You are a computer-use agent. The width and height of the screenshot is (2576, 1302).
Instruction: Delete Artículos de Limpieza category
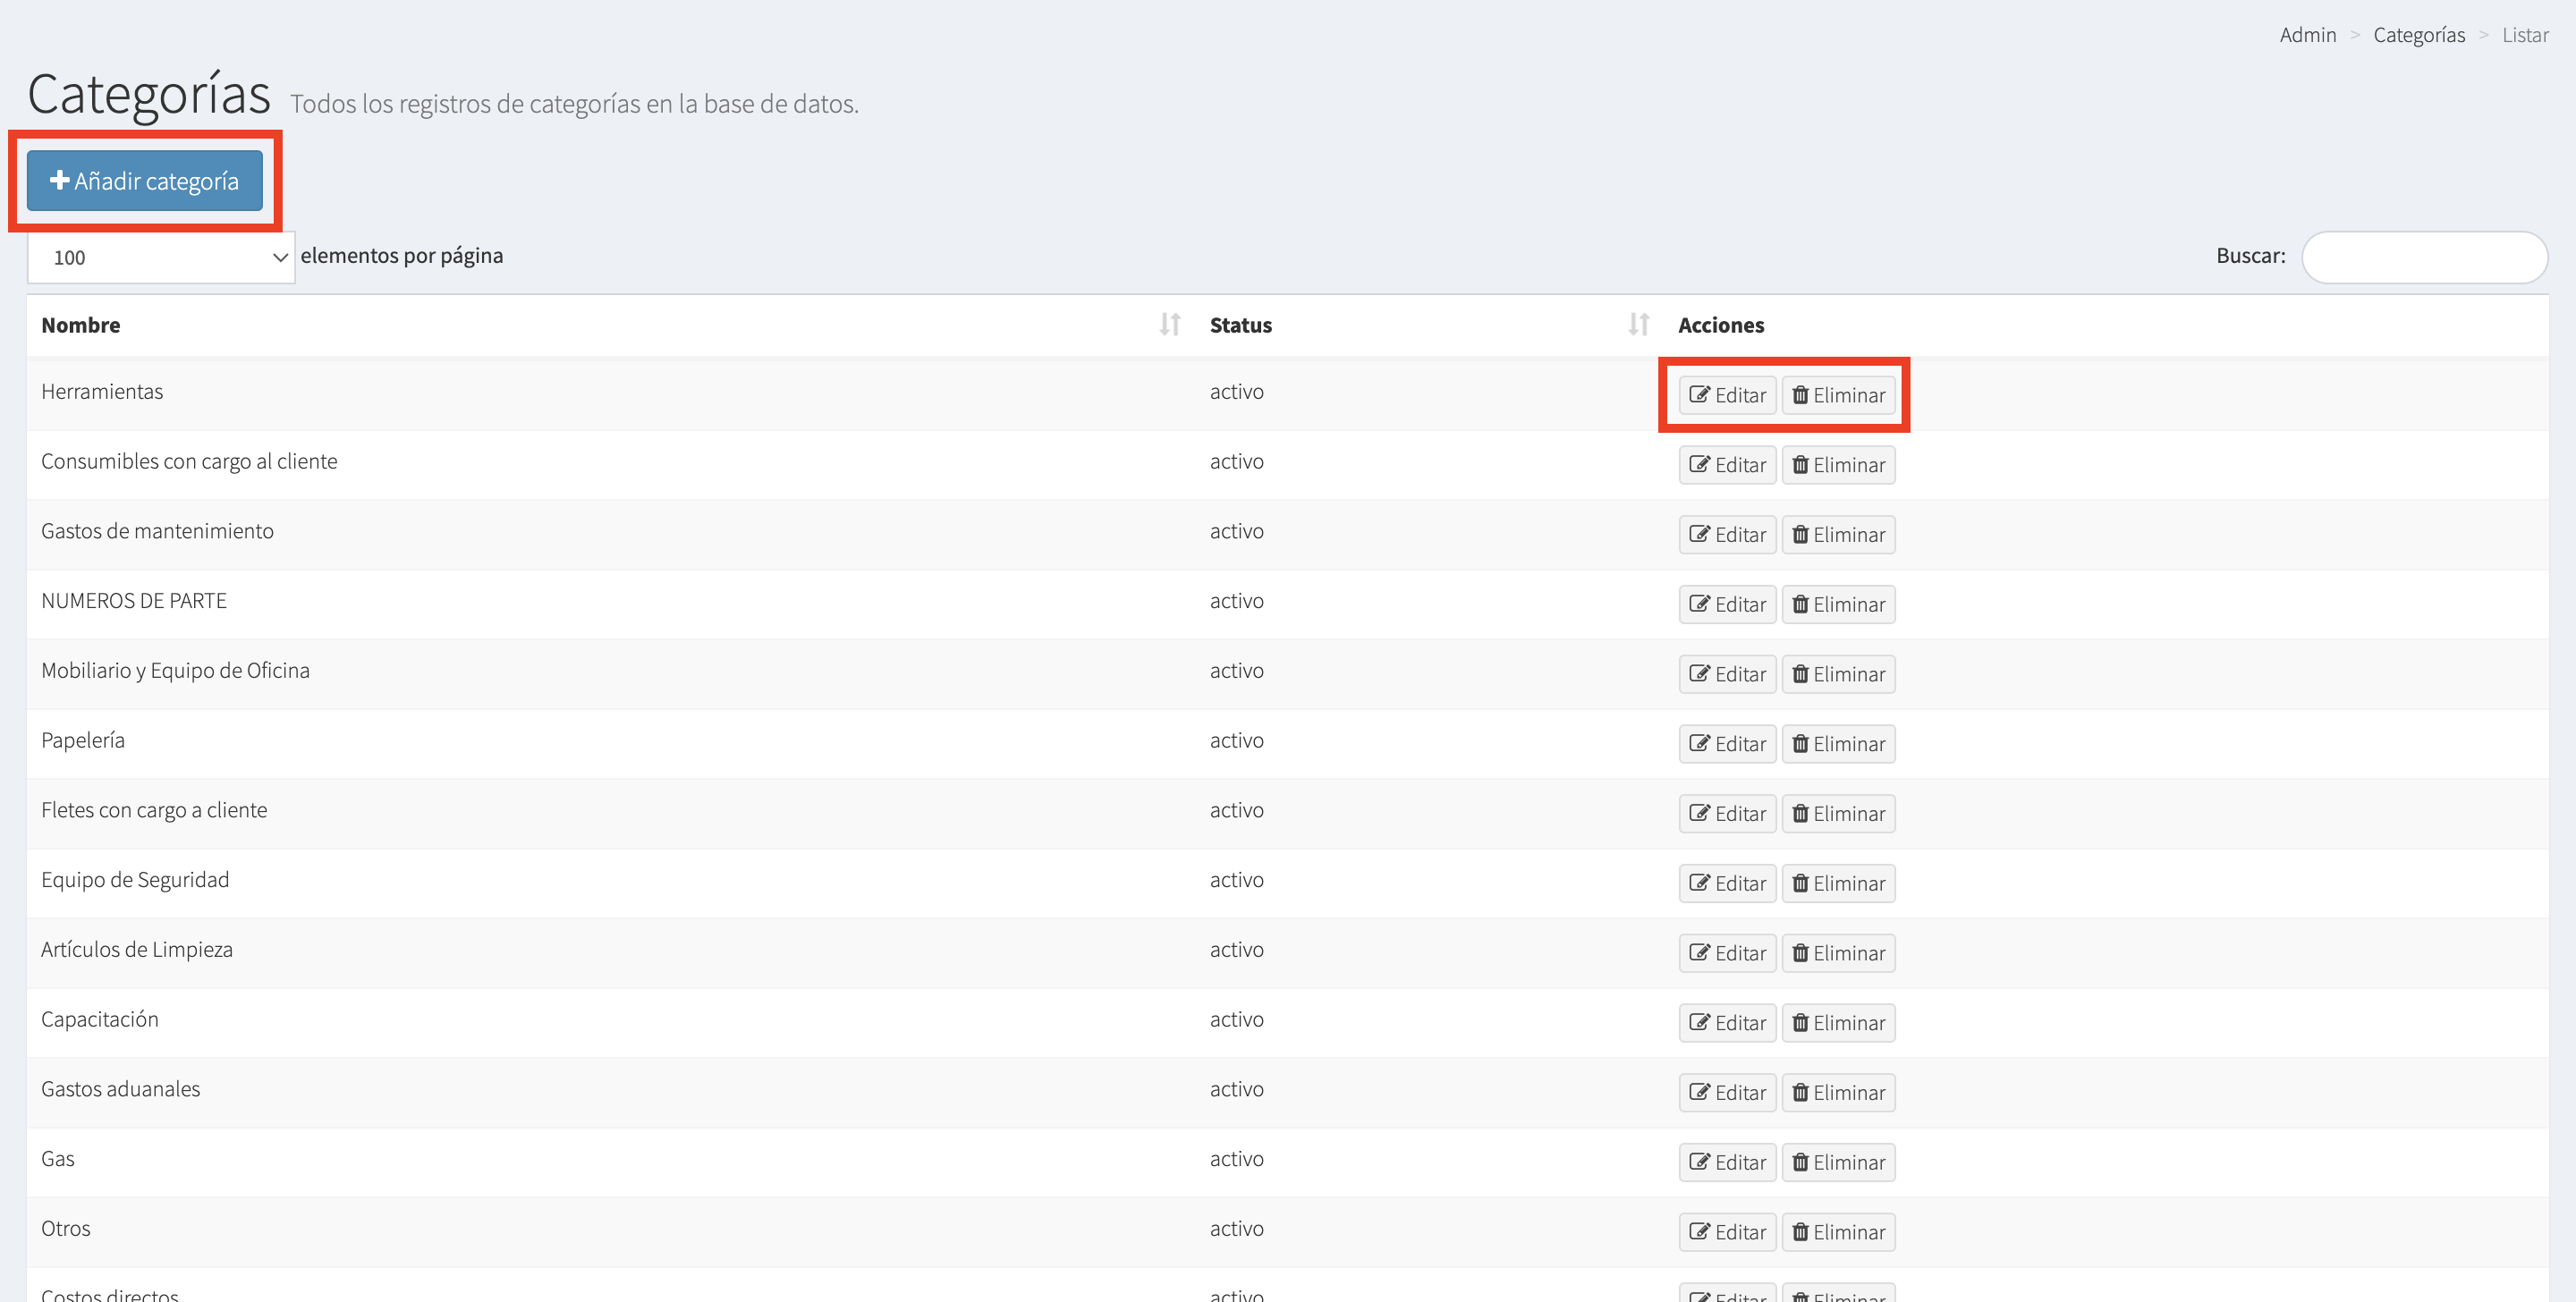1838,953
